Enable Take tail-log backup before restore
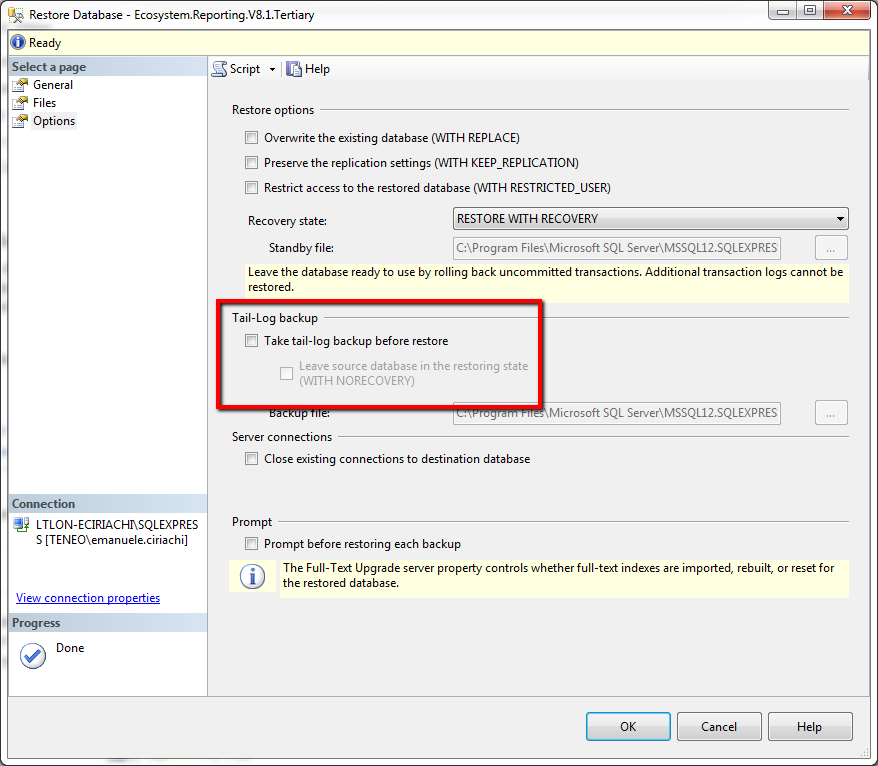Screen dimensions: 878x766 coord(251,341)
